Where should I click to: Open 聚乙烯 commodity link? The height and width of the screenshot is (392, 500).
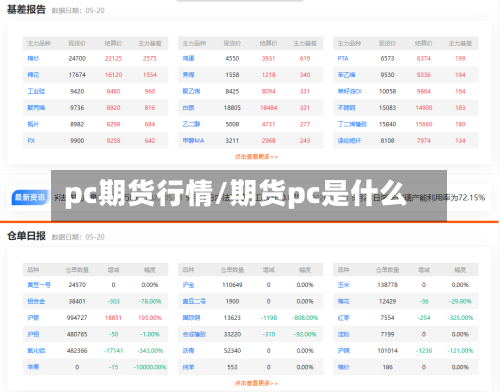[191, 91]
